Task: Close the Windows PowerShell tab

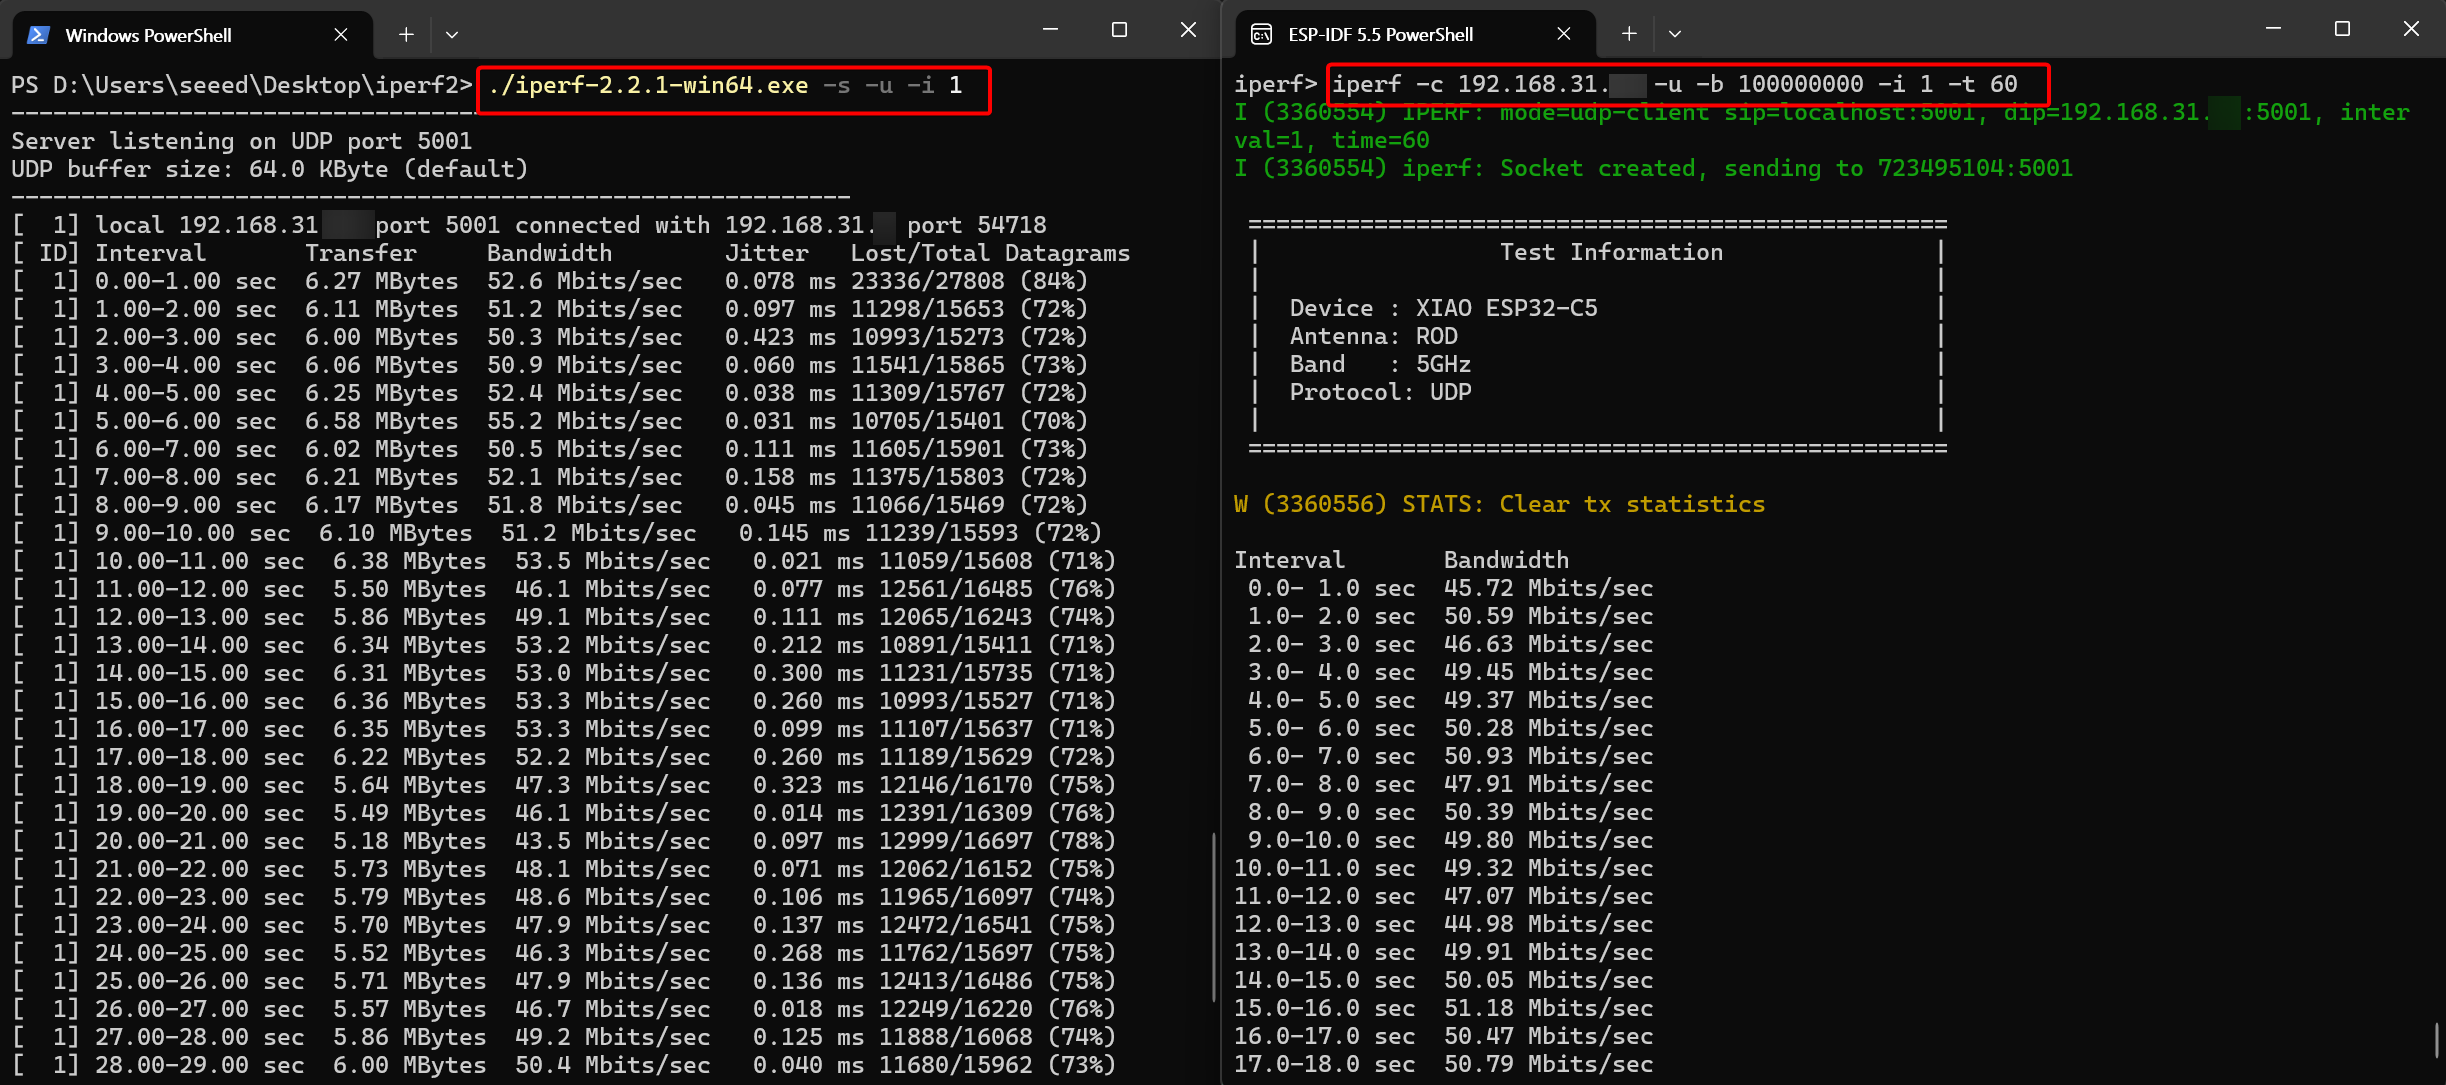Action: (341, 35)
